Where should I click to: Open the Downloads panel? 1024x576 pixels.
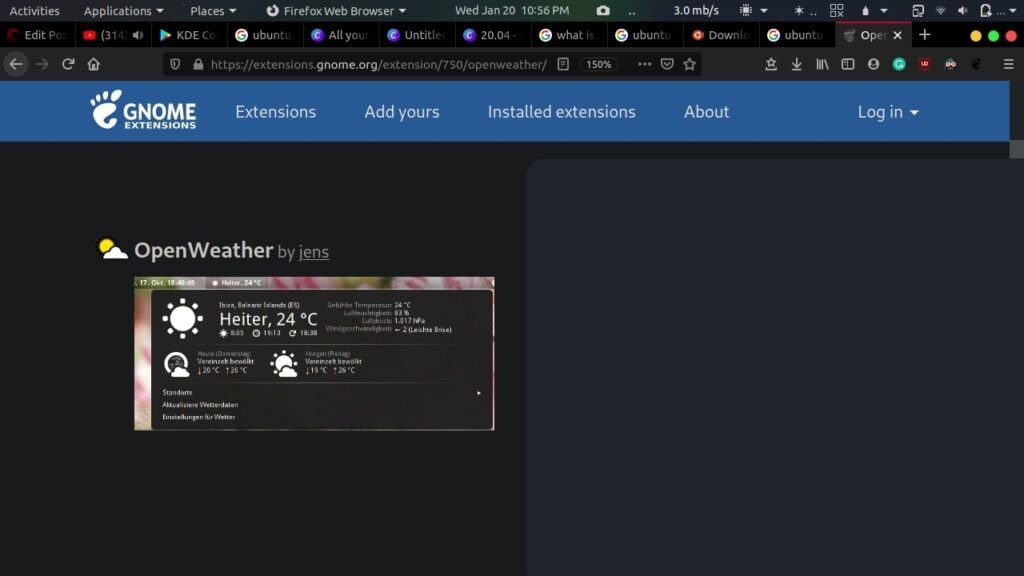pyautogui.click(x=797, y=64)
